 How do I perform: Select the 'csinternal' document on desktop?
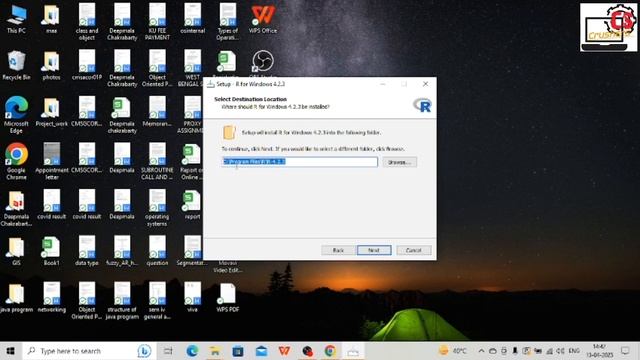(192, 19)
